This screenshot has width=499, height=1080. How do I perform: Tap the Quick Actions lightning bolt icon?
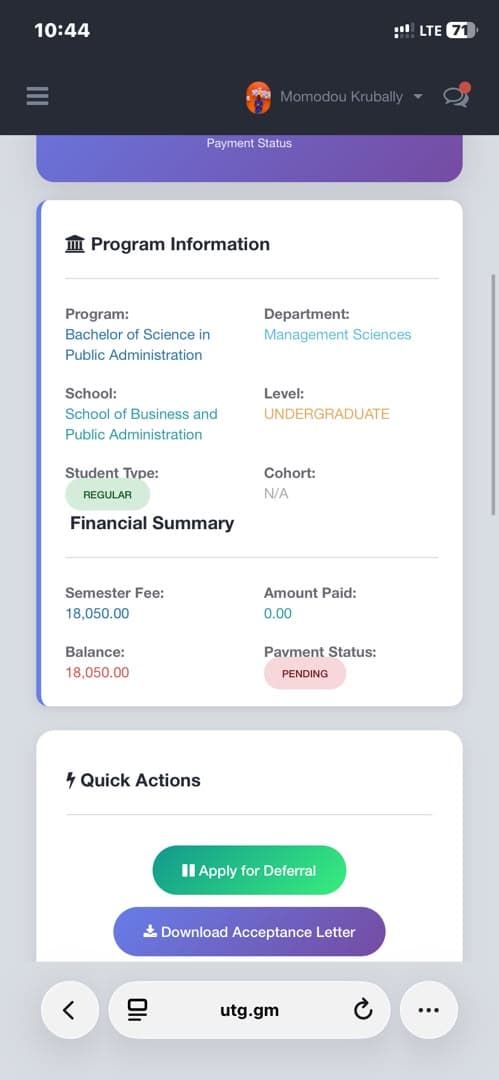click(x=70, y=780)
